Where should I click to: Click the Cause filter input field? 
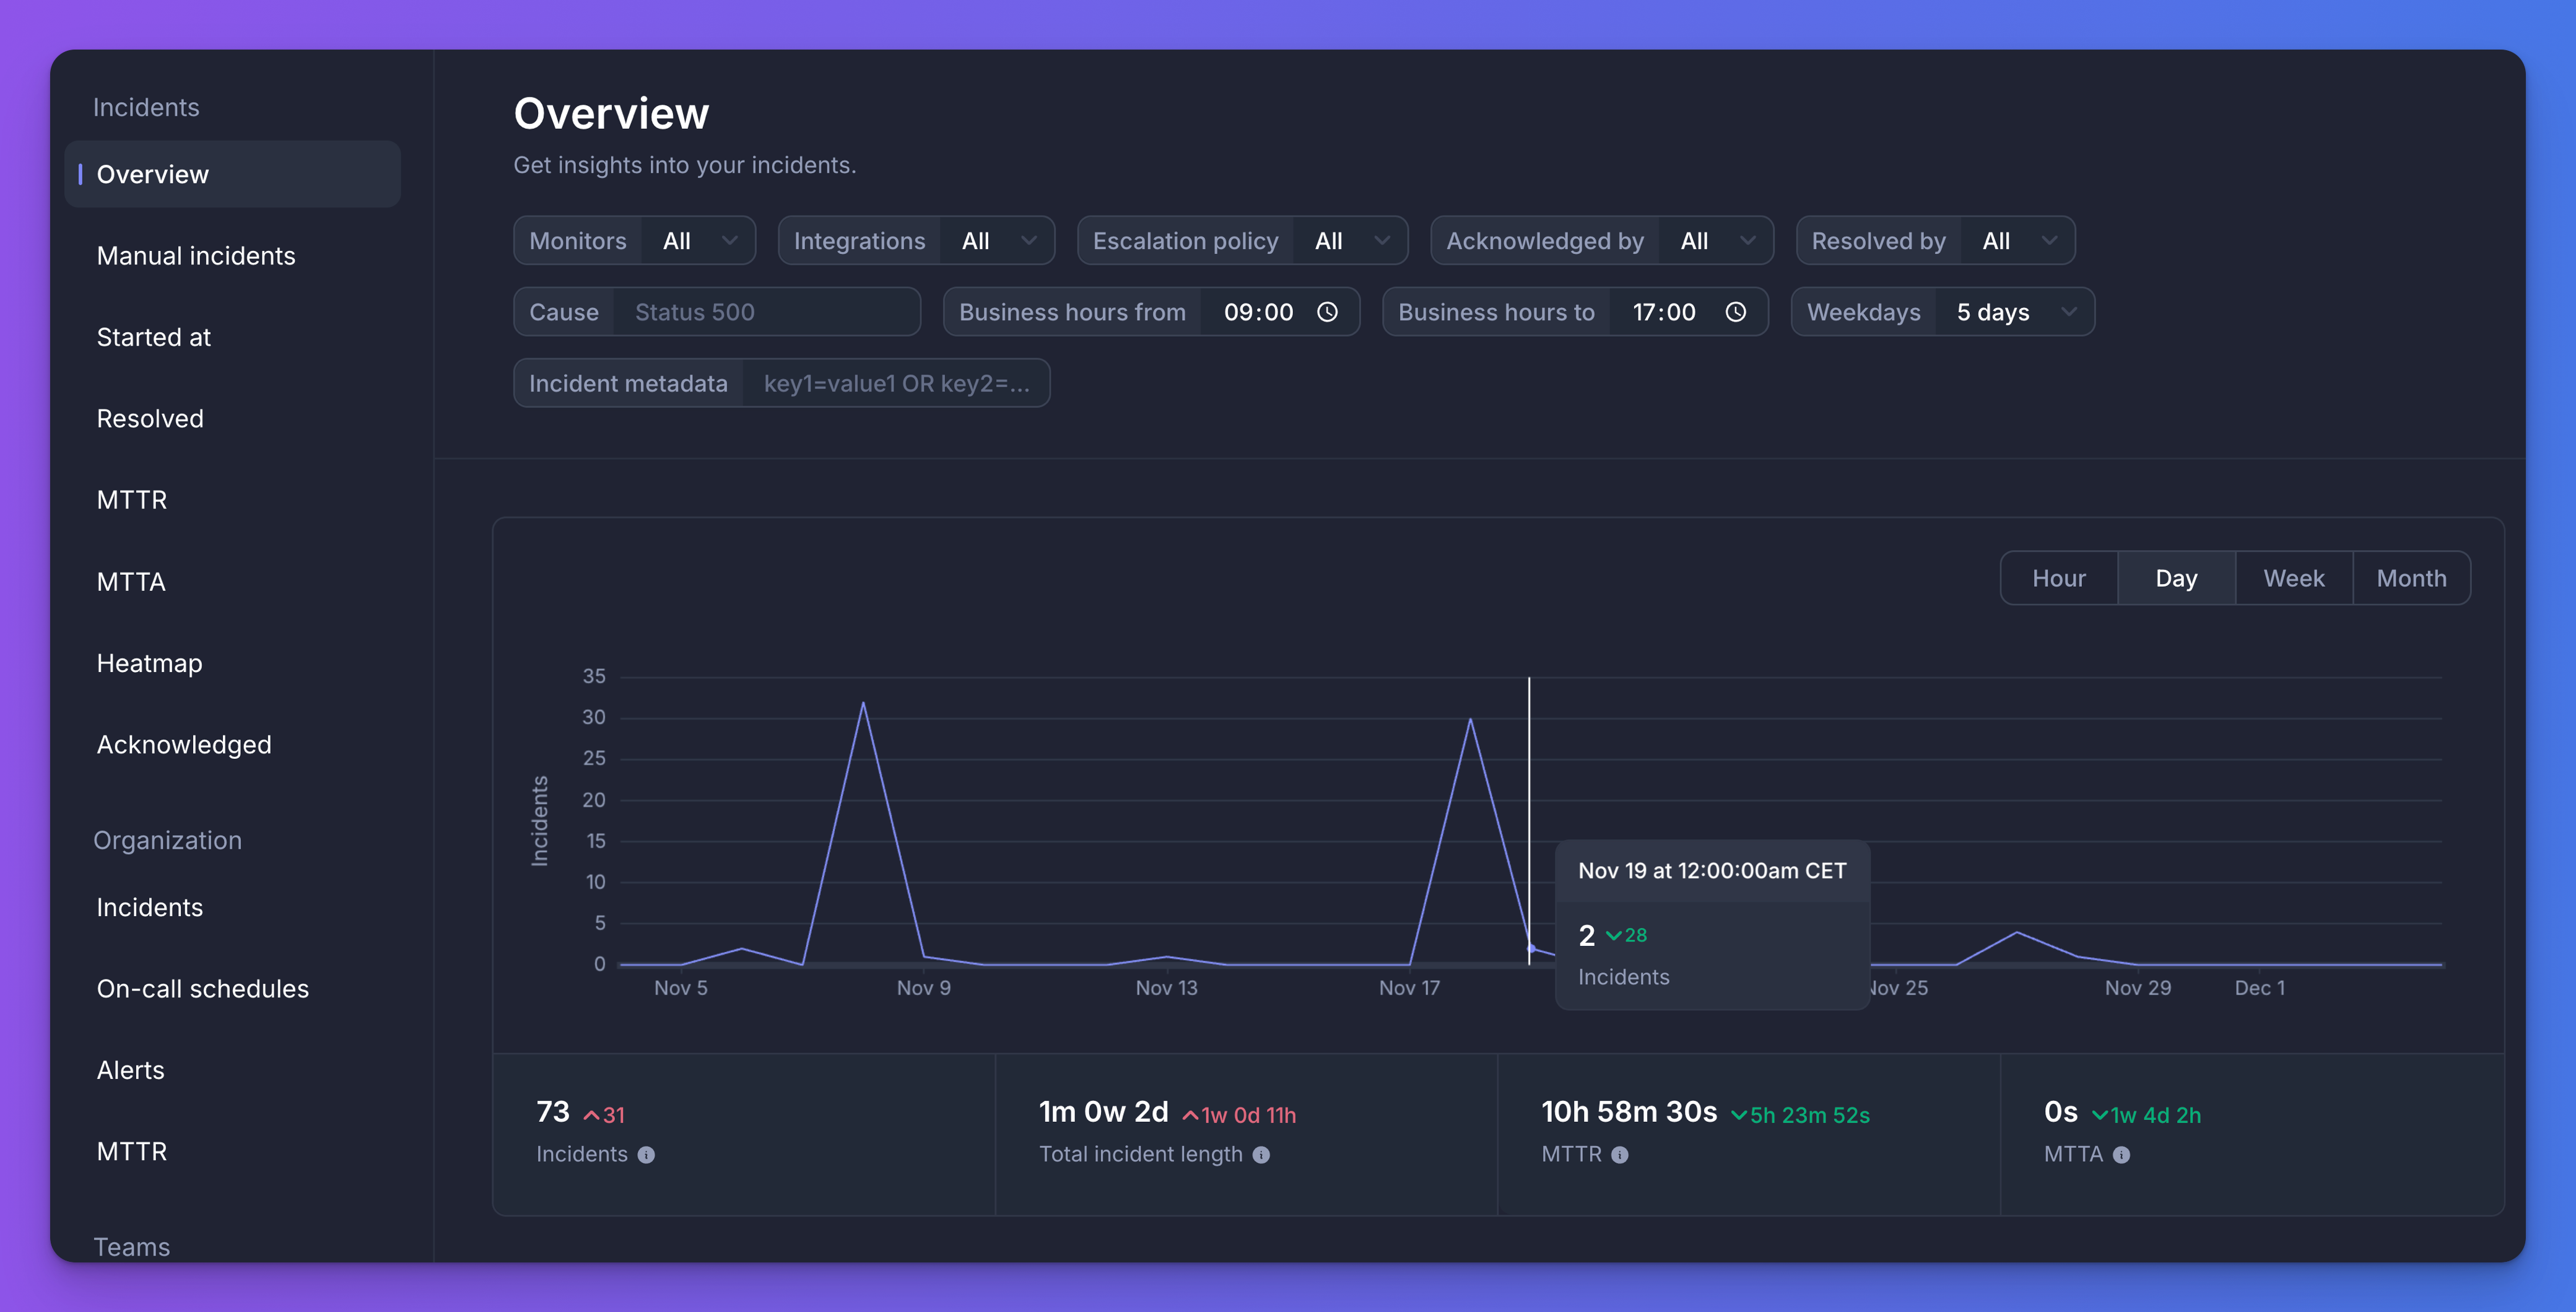[770, 311]
